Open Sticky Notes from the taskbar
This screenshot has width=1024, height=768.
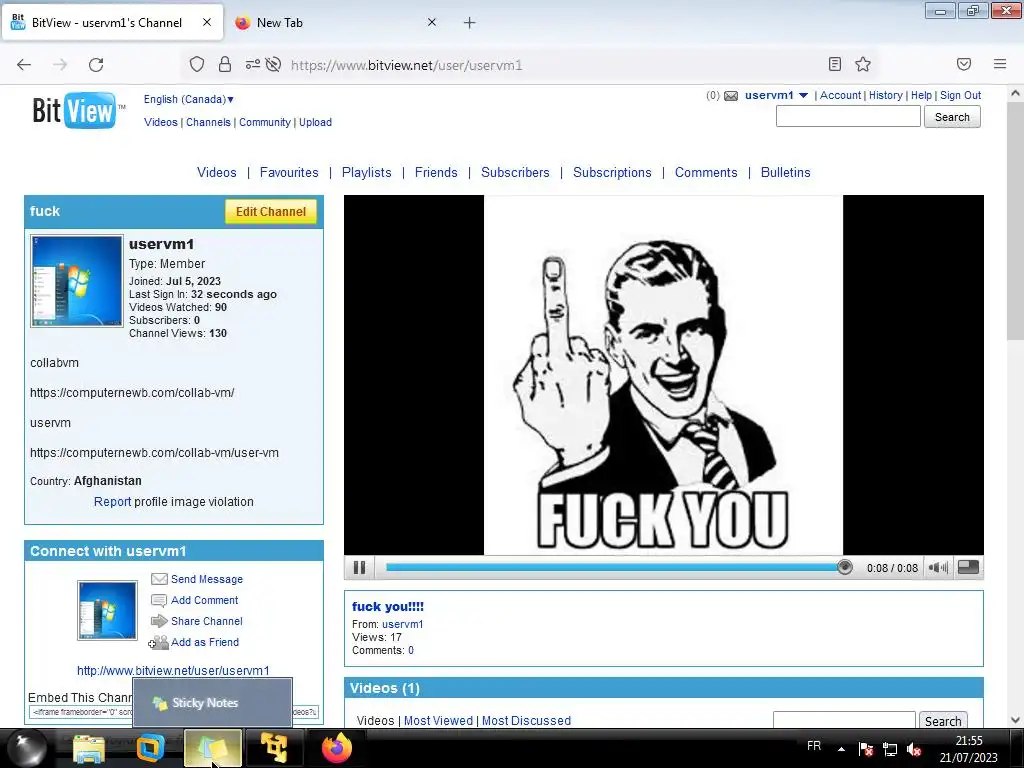click(x=213, y=748)
